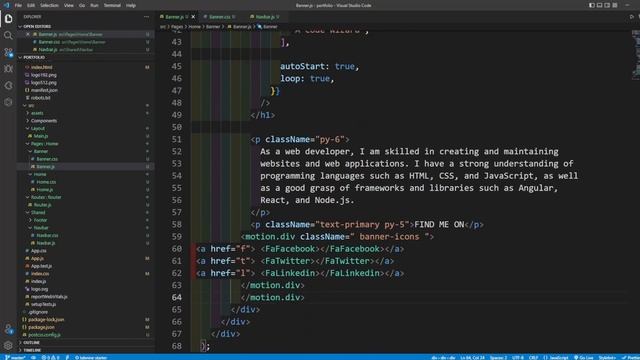Toggle the primary side bar layout icon
This screenshot has height=360, width=640.
[x=592, y=5]
